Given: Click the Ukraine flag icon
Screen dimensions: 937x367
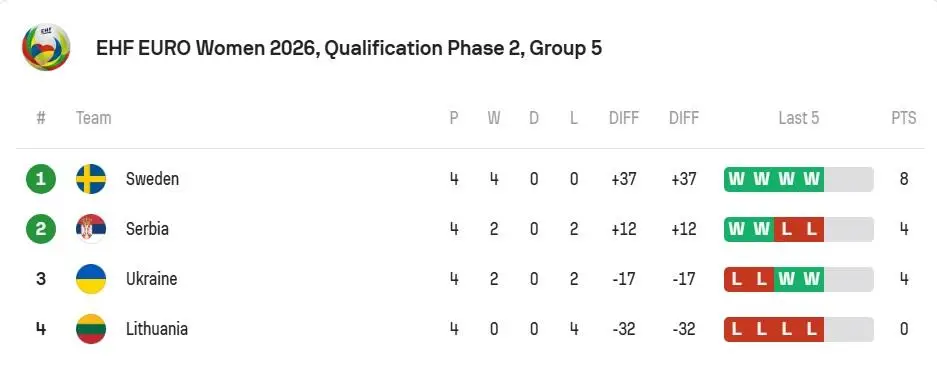Looking at the screenshot, I should pos(91,279).
